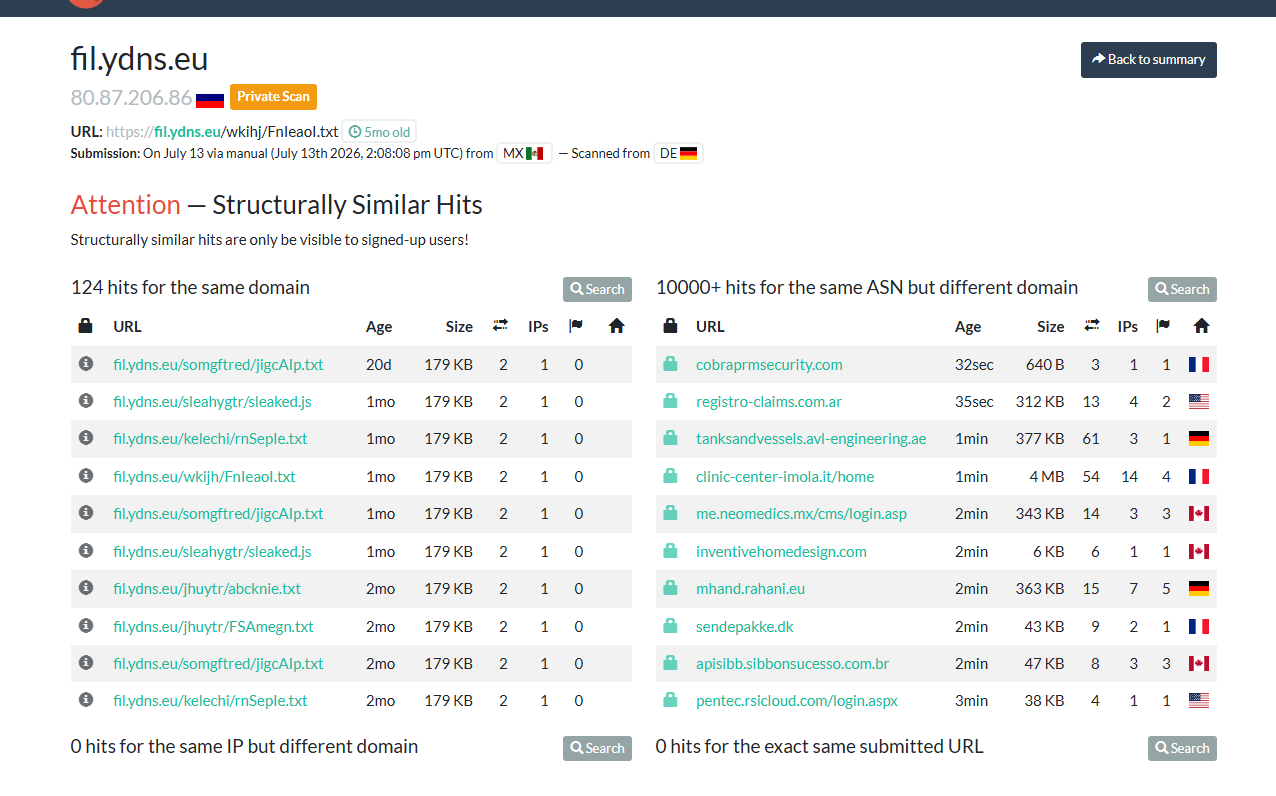Viewport: 1276px width, 796px height.
Task: Click the 3min age cell for pentec.rsicloud.com
Action: pyautogui.click(x=971, y=700)
